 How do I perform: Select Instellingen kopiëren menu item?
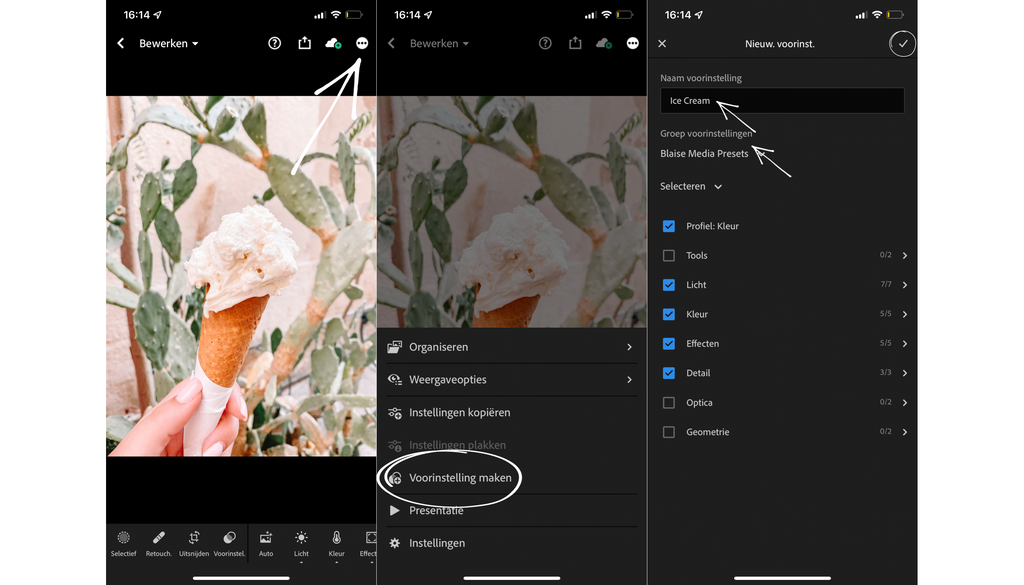(459, 413)
